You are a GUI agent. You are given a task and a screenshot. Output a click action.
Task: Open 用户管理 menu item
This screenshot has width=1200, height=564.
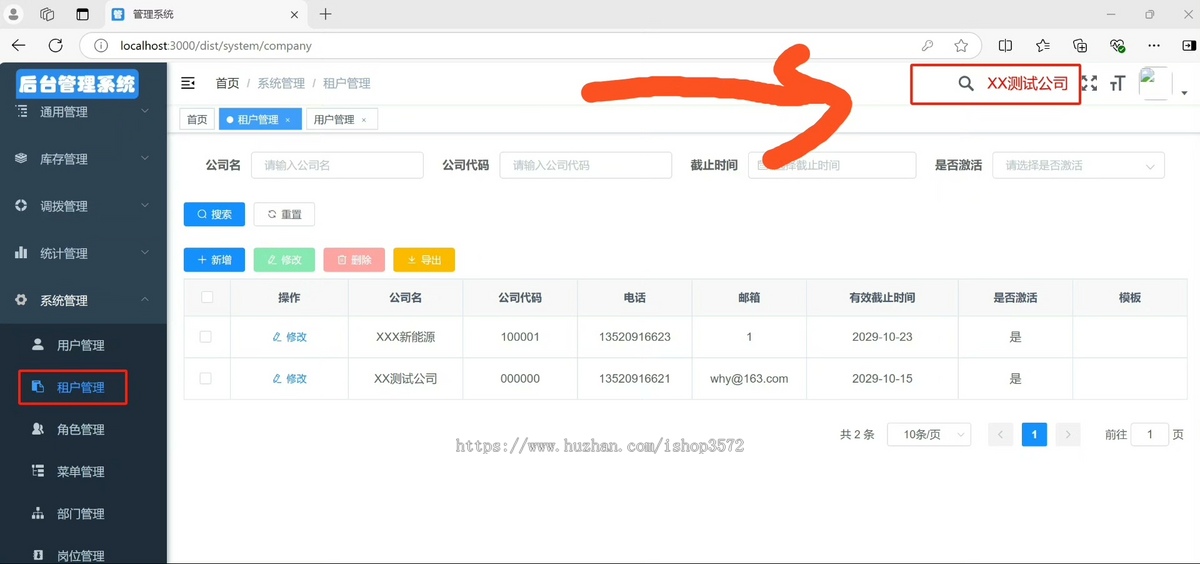pos(83,345)
